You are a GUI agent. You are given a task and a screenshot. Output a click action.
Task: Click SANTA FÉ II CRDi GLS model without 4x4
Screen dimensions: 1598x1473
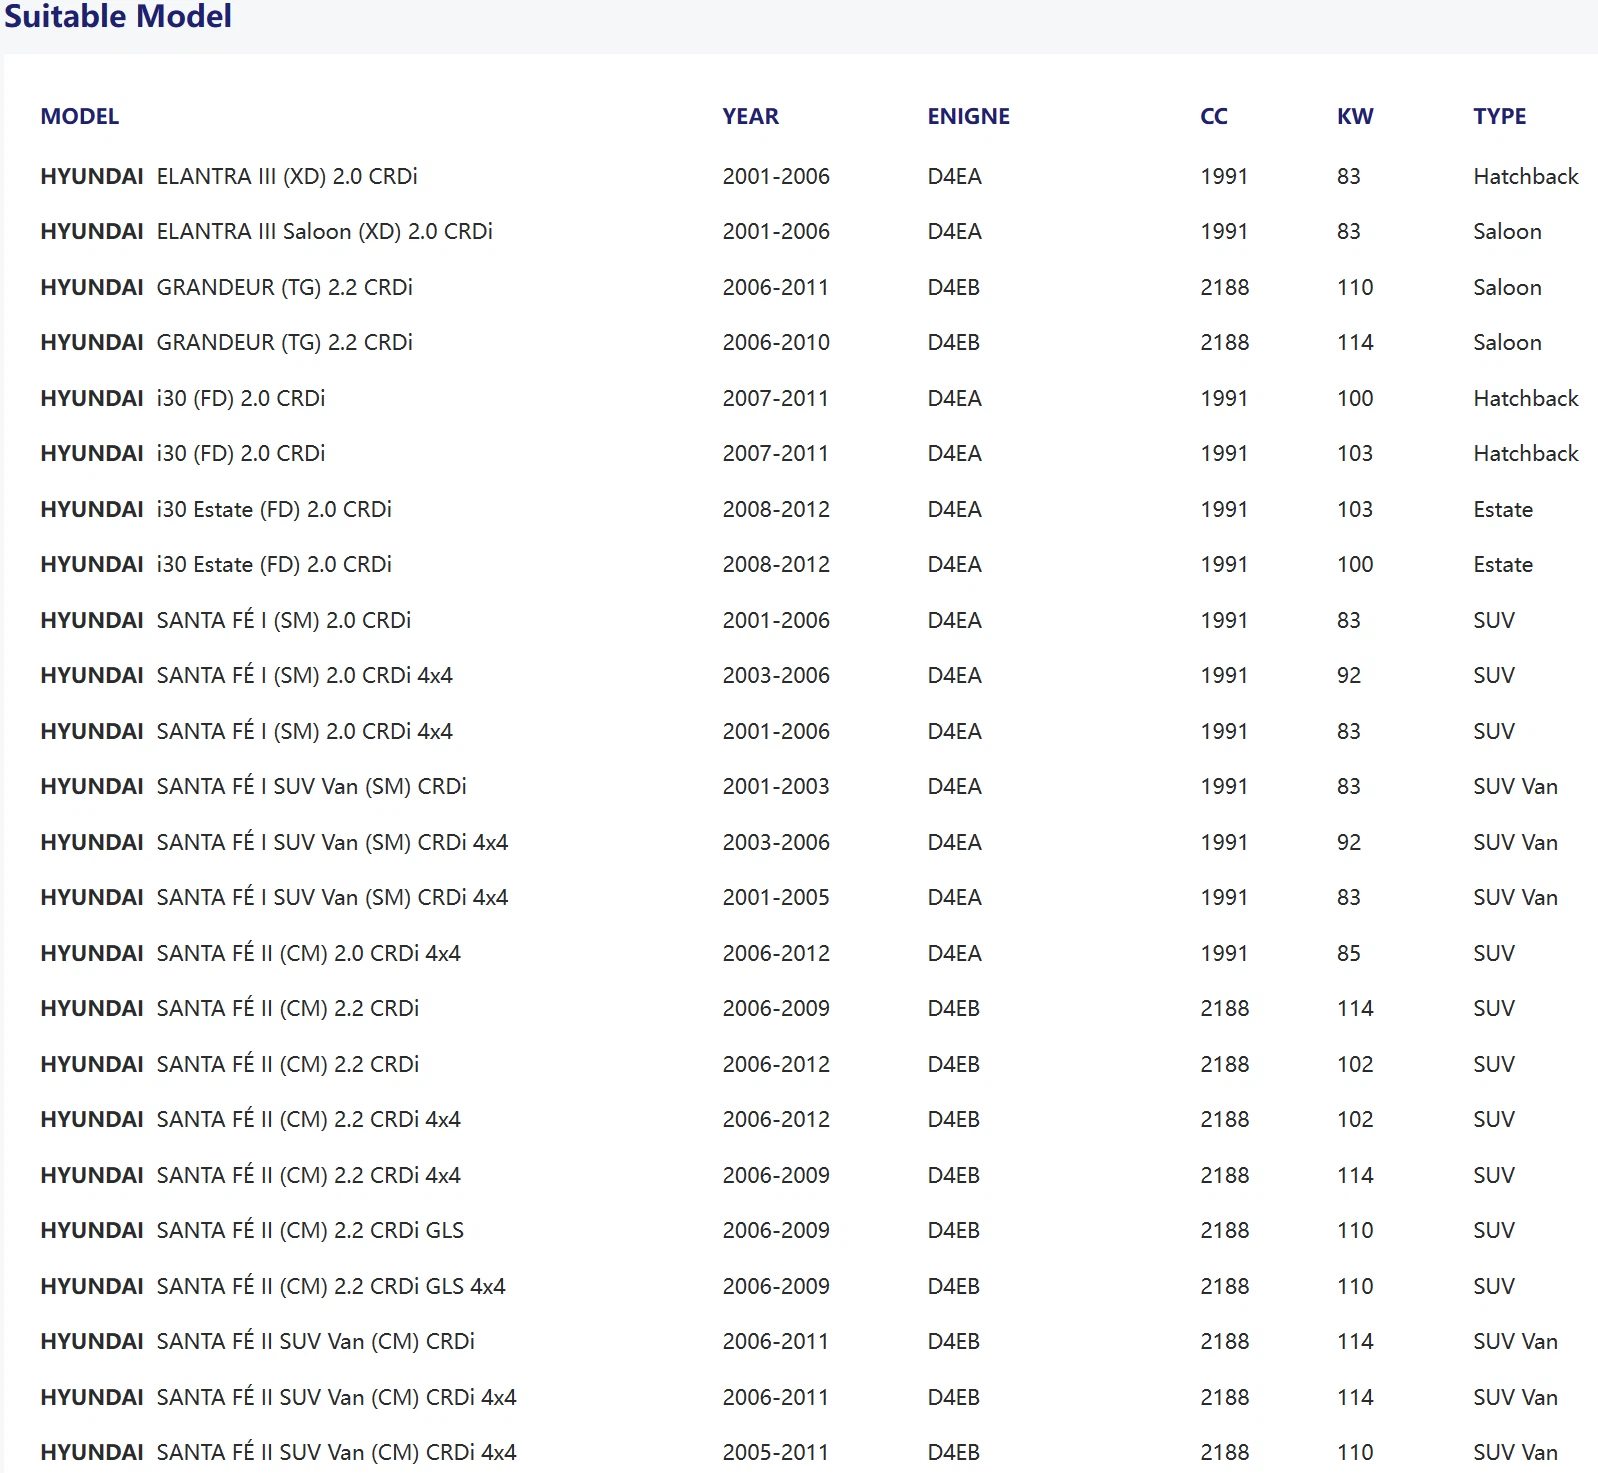[310, 1231]
